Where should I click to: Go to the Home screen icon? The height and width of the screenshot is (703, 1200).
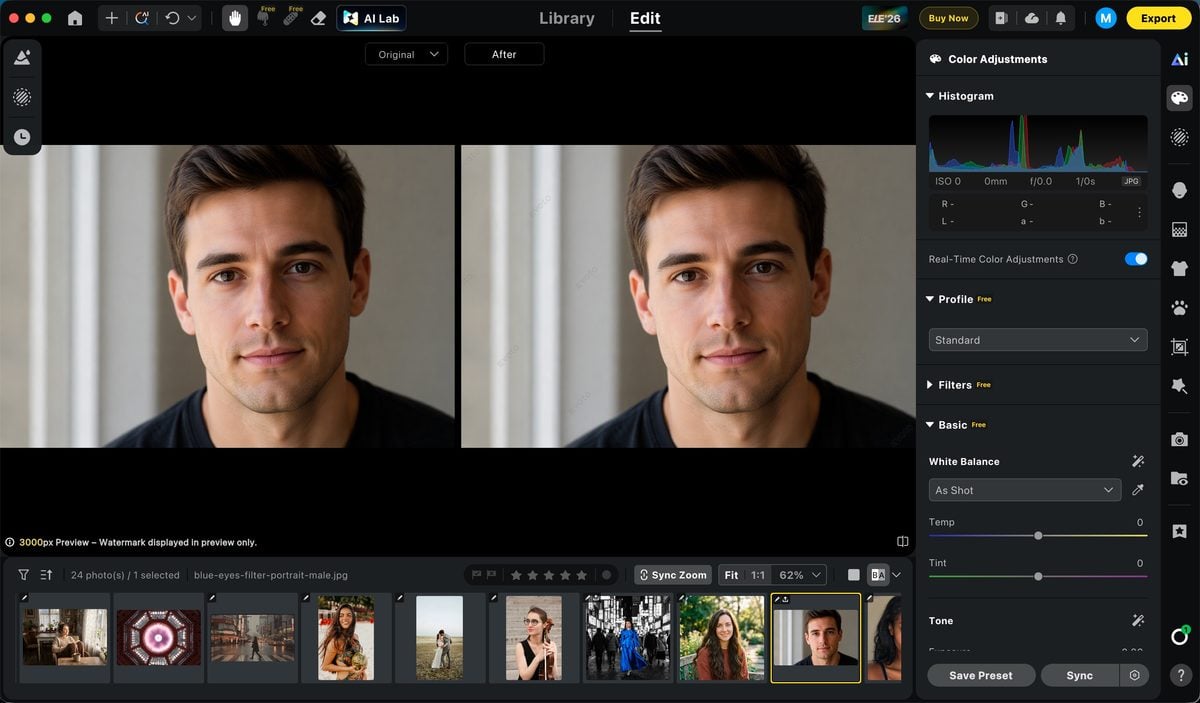pos(75,18)
